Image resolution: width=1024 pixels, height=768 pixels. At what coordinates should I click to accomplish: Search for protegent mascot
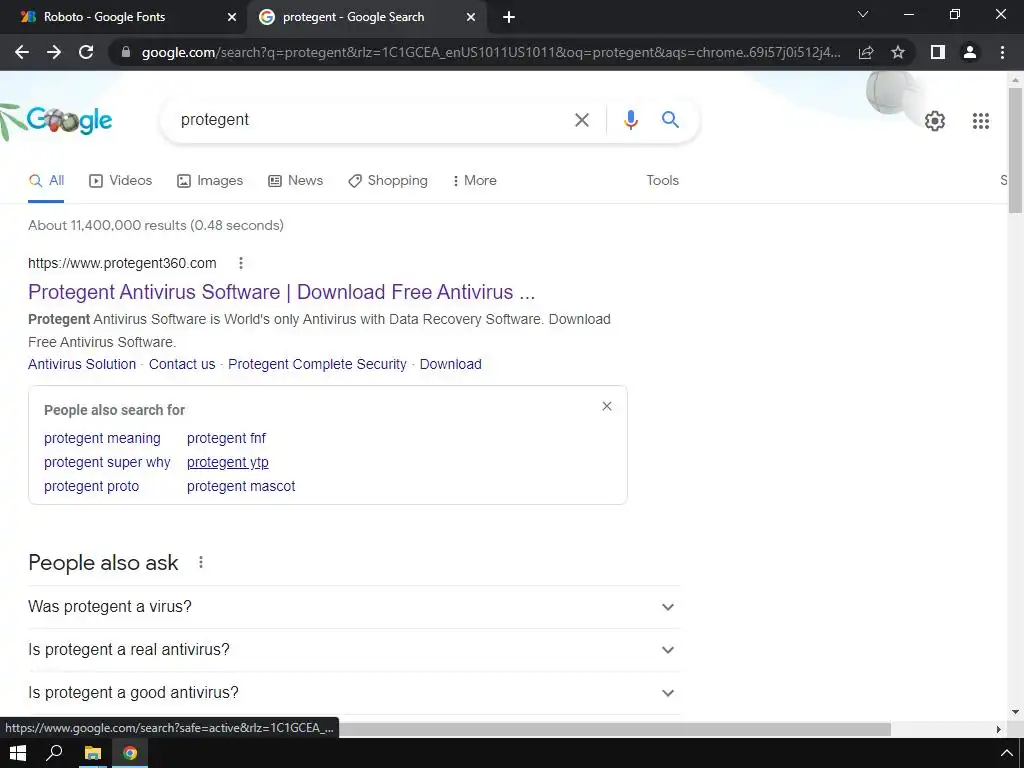point(241,487)
